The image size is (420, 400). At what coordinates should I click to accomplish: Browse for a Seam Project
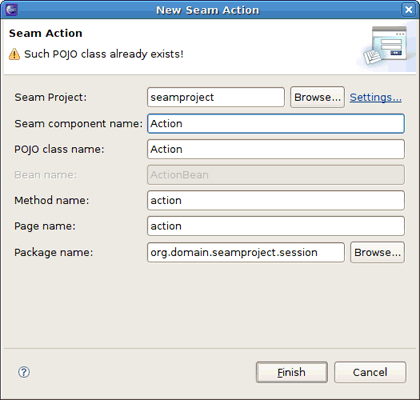tap(317, 97)
